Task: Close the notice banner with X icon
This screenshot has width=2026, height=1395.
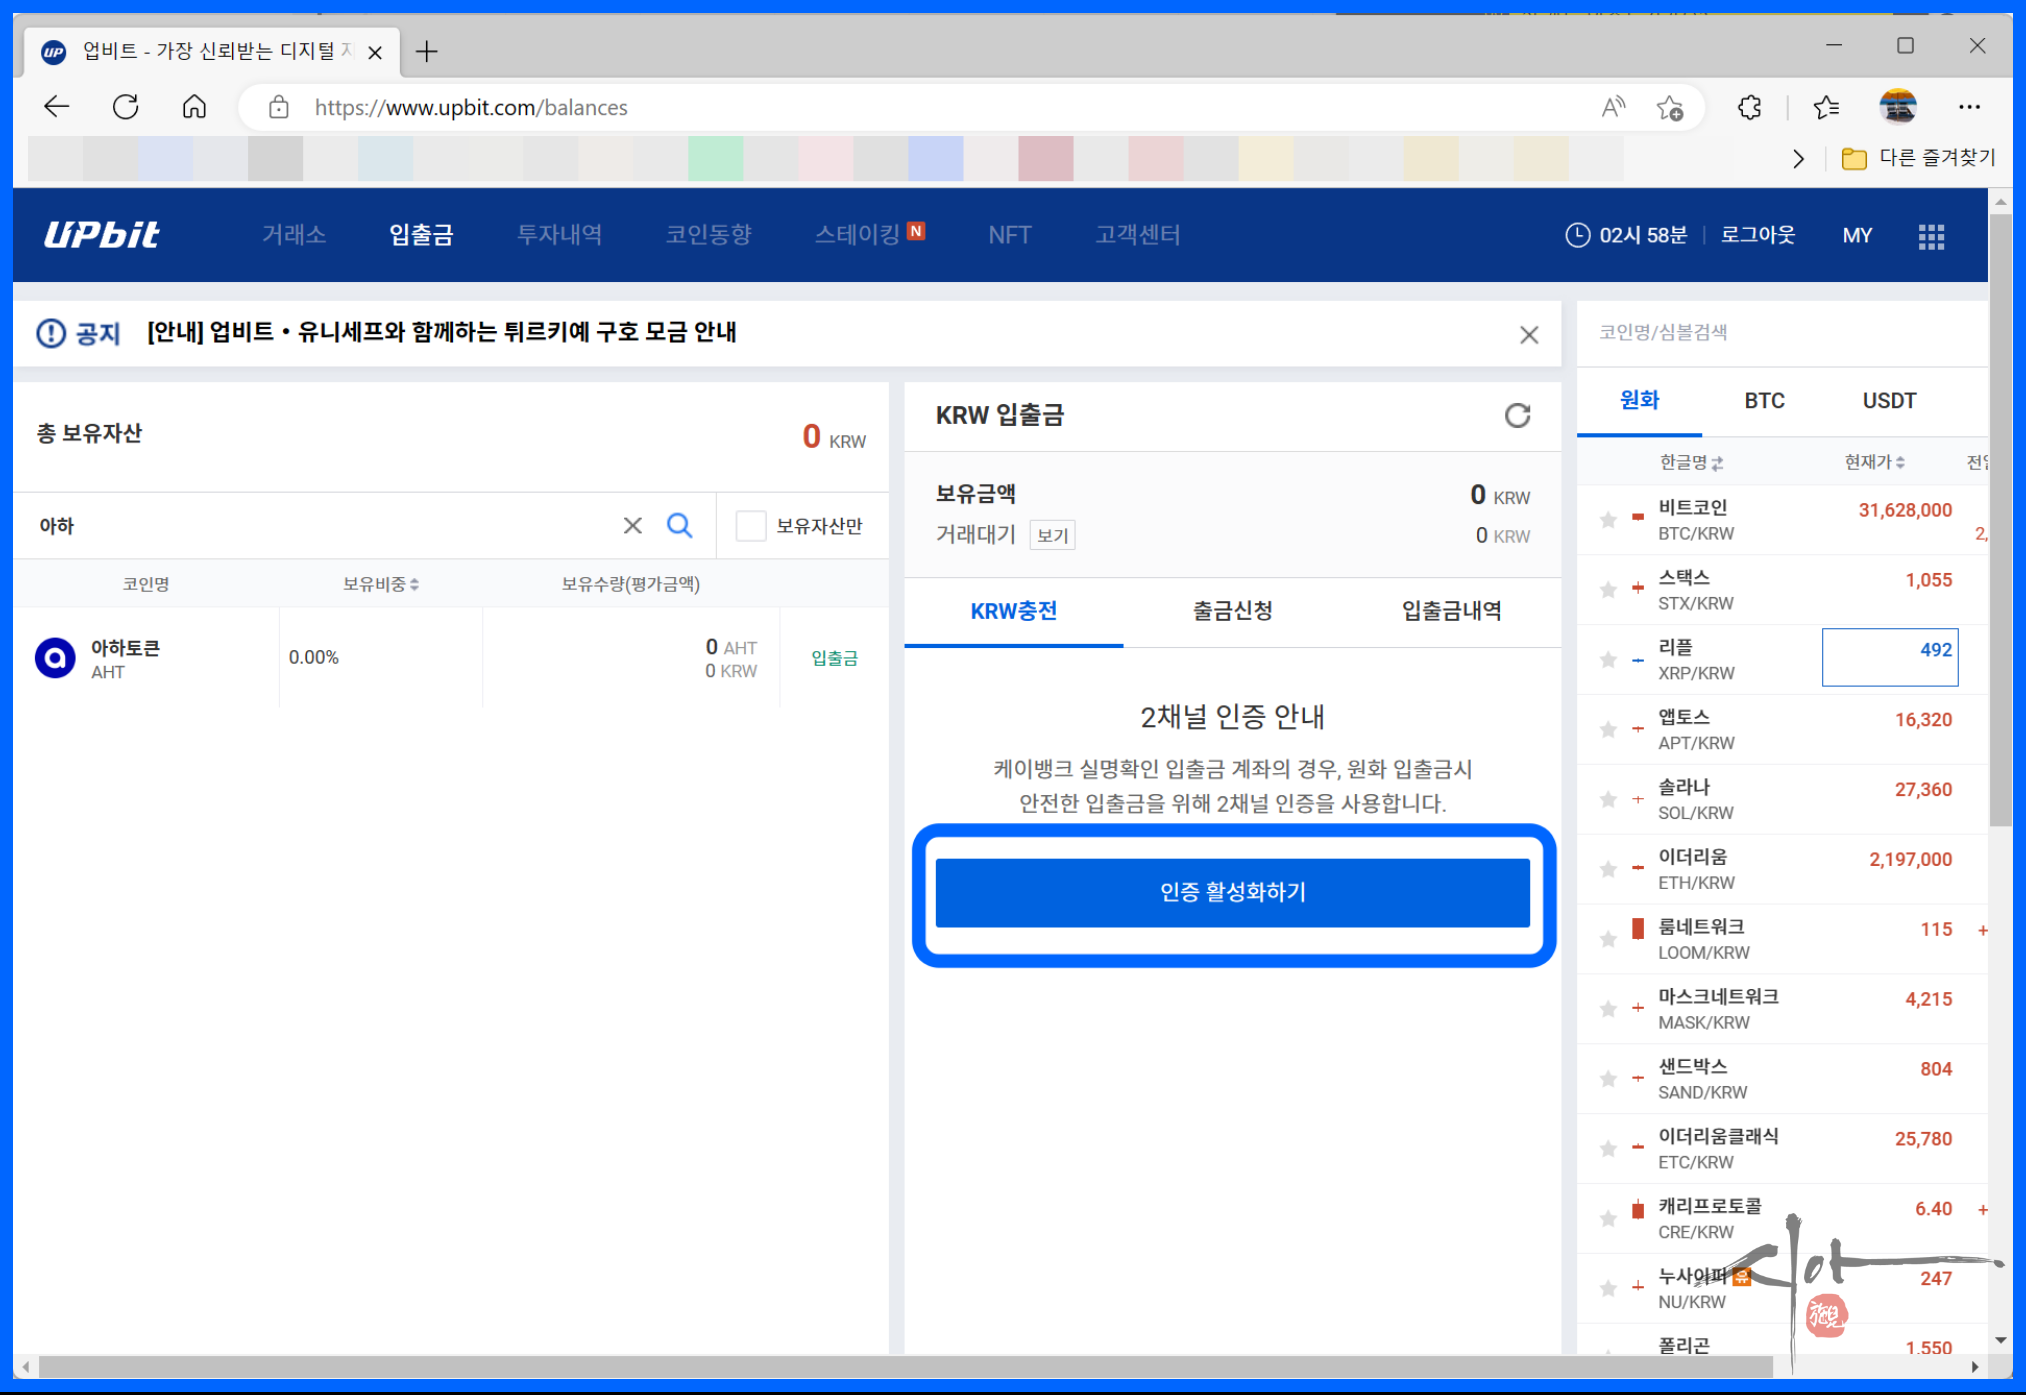Action: (1528, 335)
